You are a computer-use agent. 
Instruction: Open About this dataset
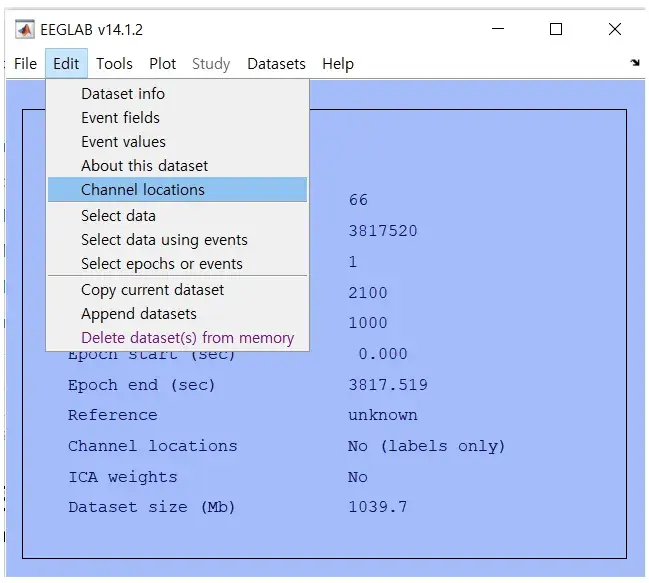click(144, 166)
